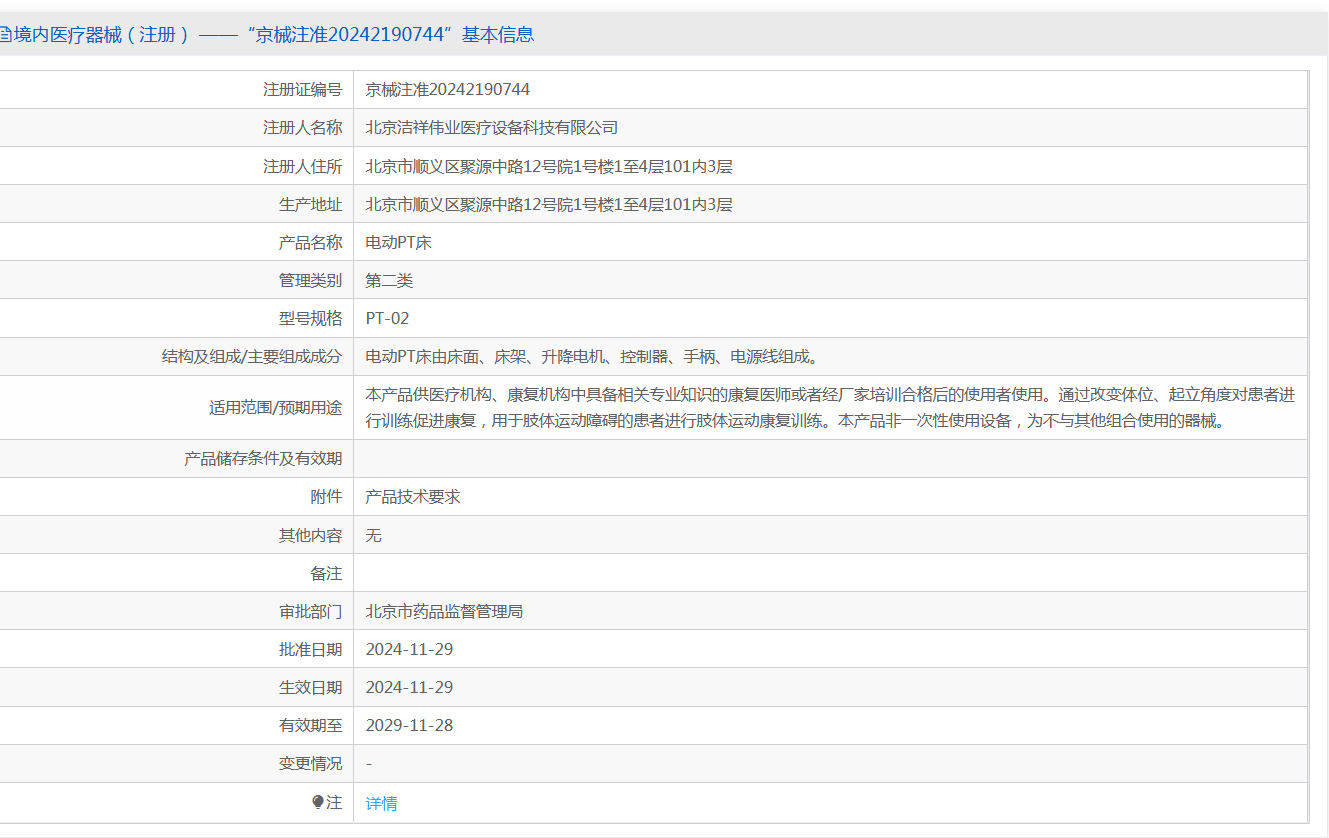Select the 有效期至 label
1329x838 pixels.
click(x=310, y=725)
